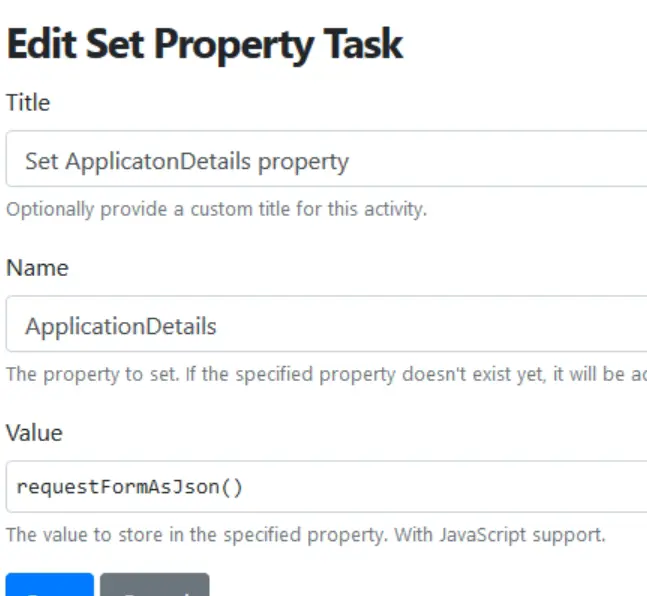Click the "Value" field label
Screen dimensions: 647x596
[34, 432]
